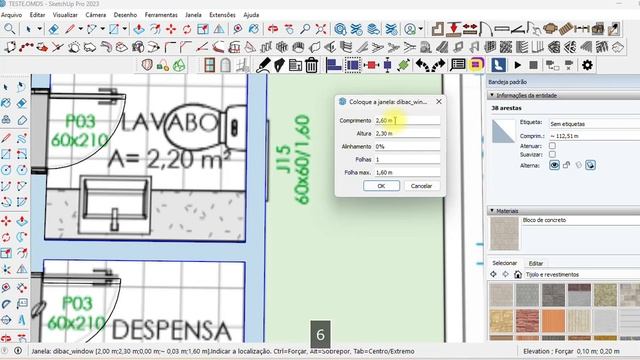640x360 pixels.
Task: Click the stop square button
Action: point(533,65)
